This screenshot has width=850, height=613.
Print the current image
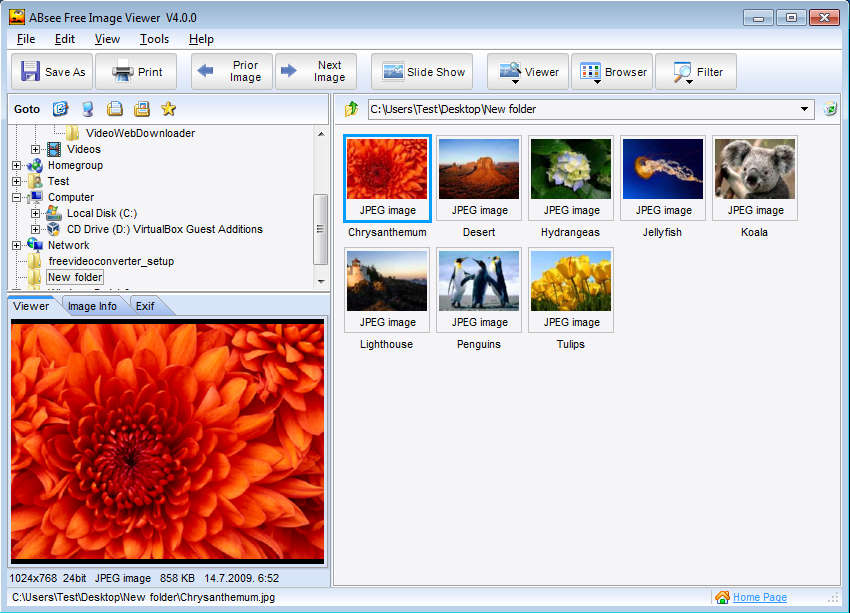(137, 72)
